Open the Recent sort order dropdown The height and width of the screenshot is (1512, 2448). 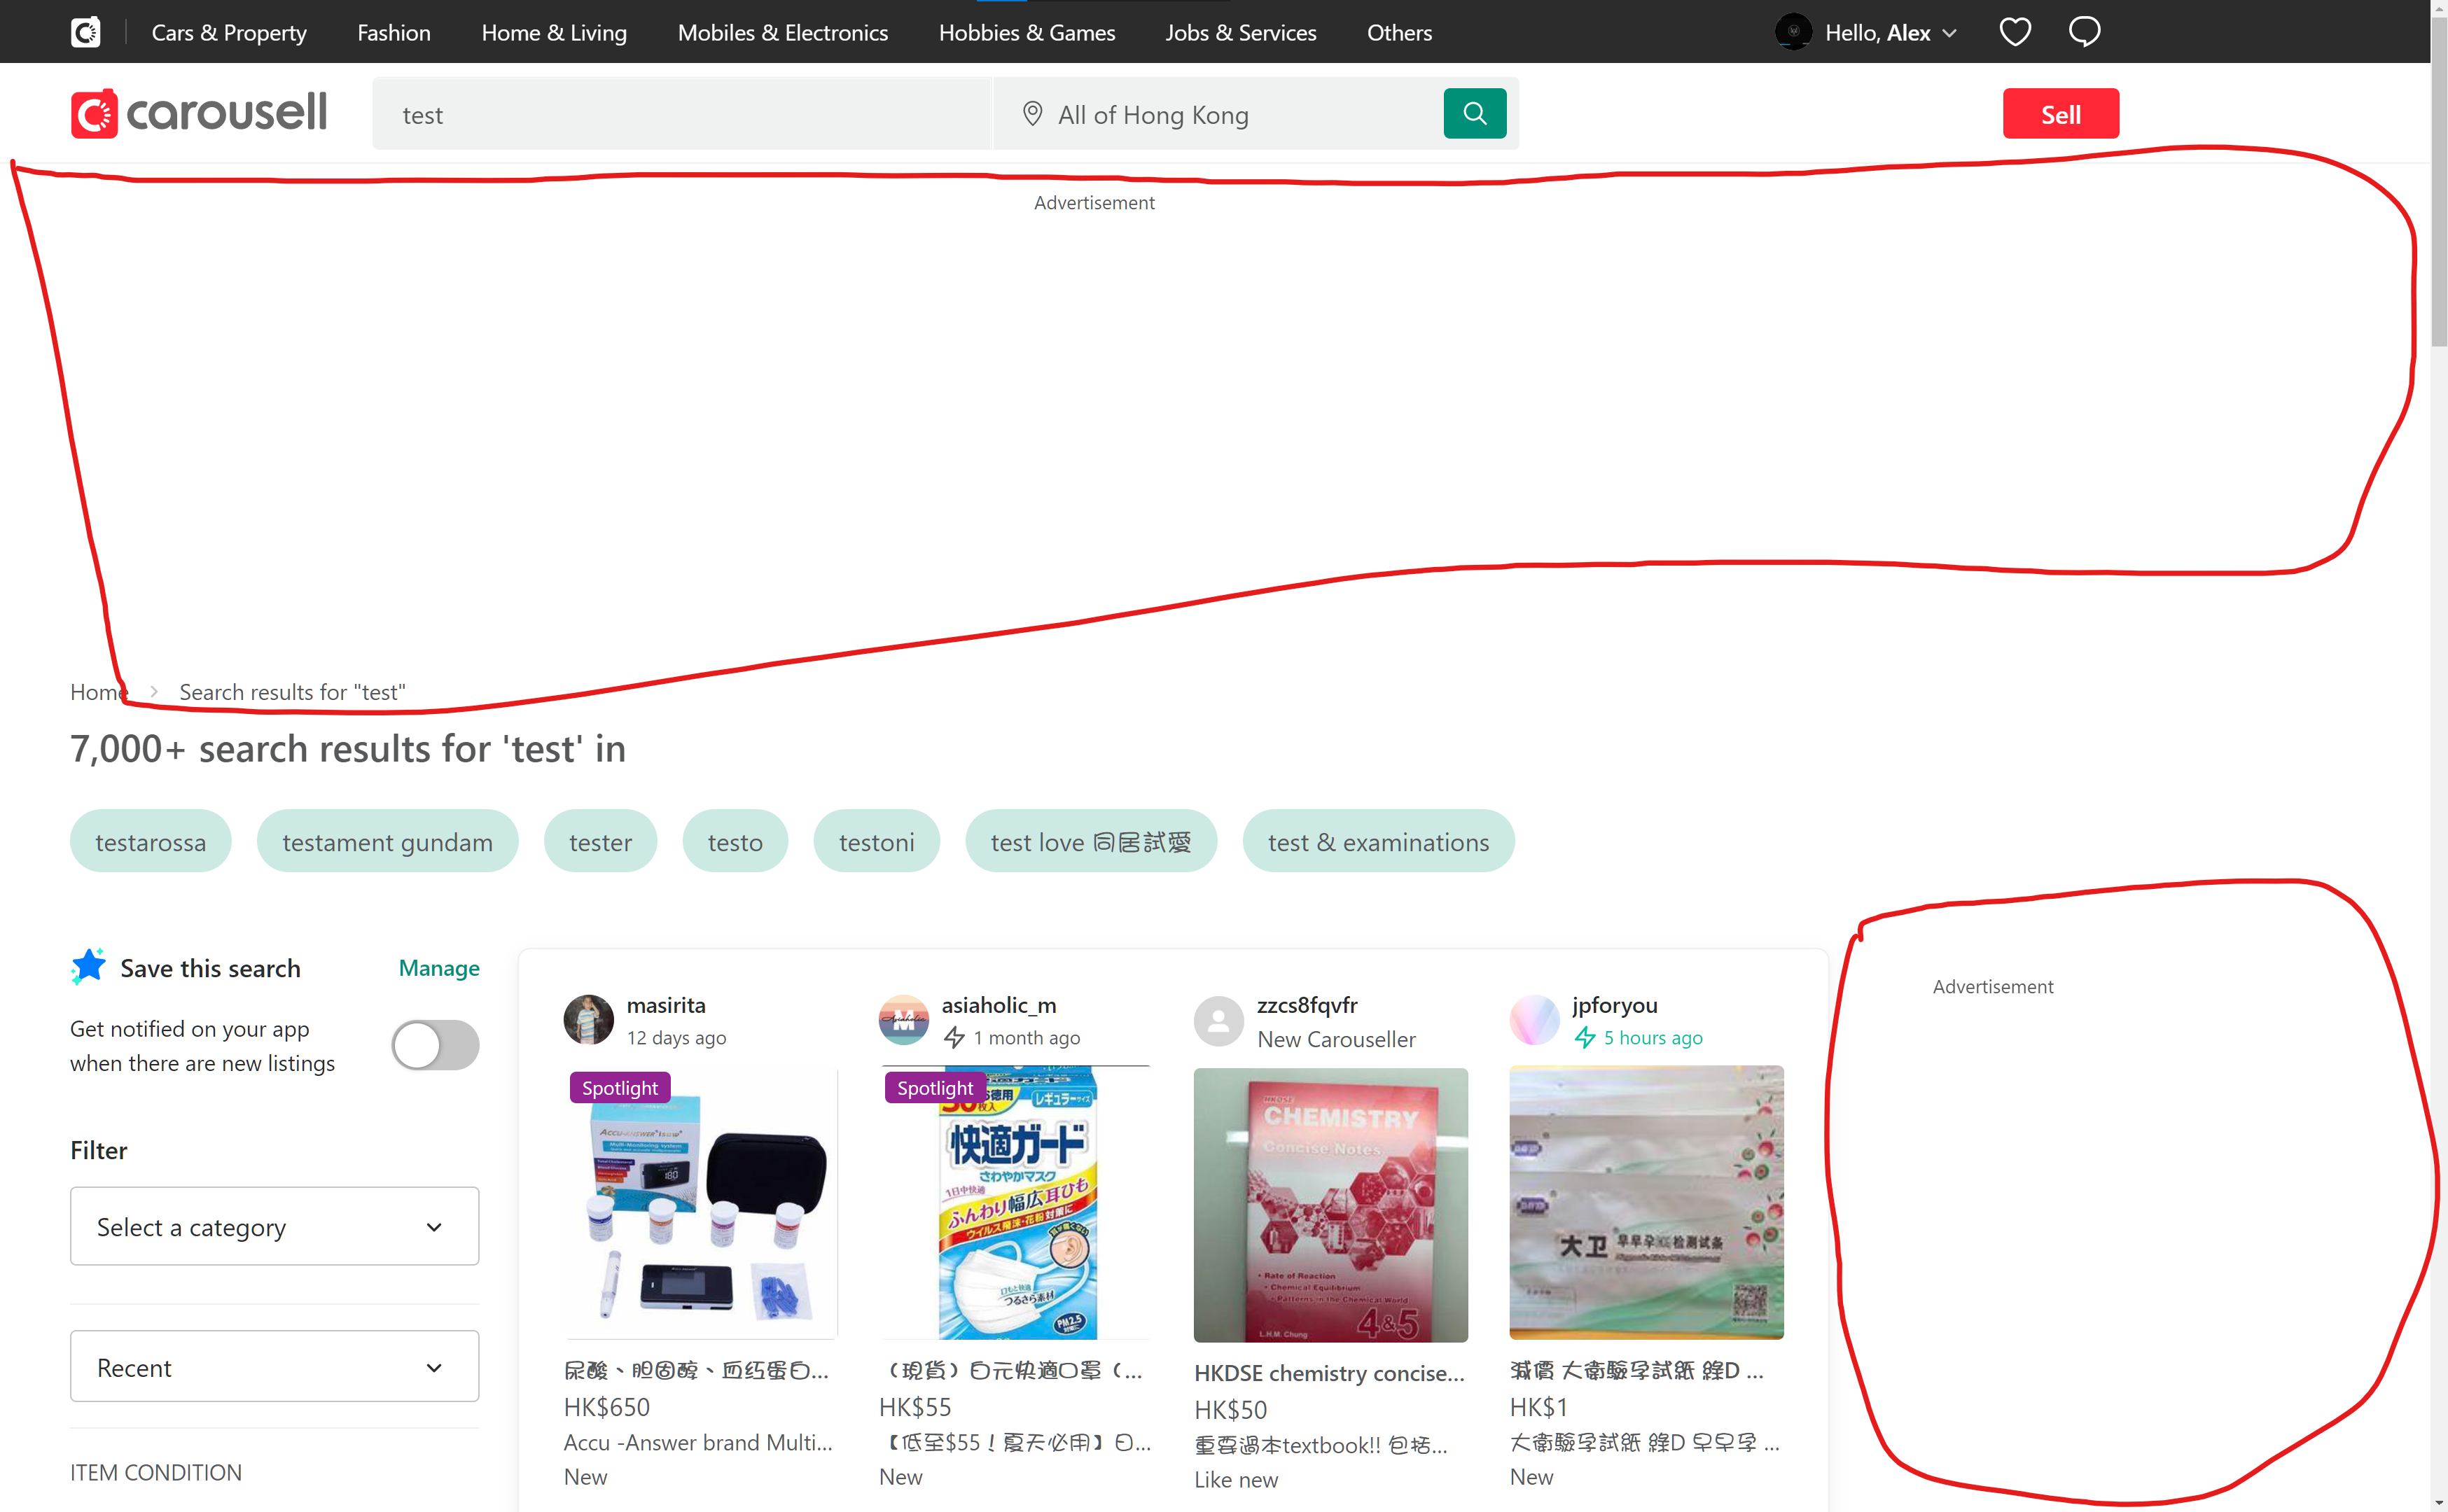click(274, 1366)
